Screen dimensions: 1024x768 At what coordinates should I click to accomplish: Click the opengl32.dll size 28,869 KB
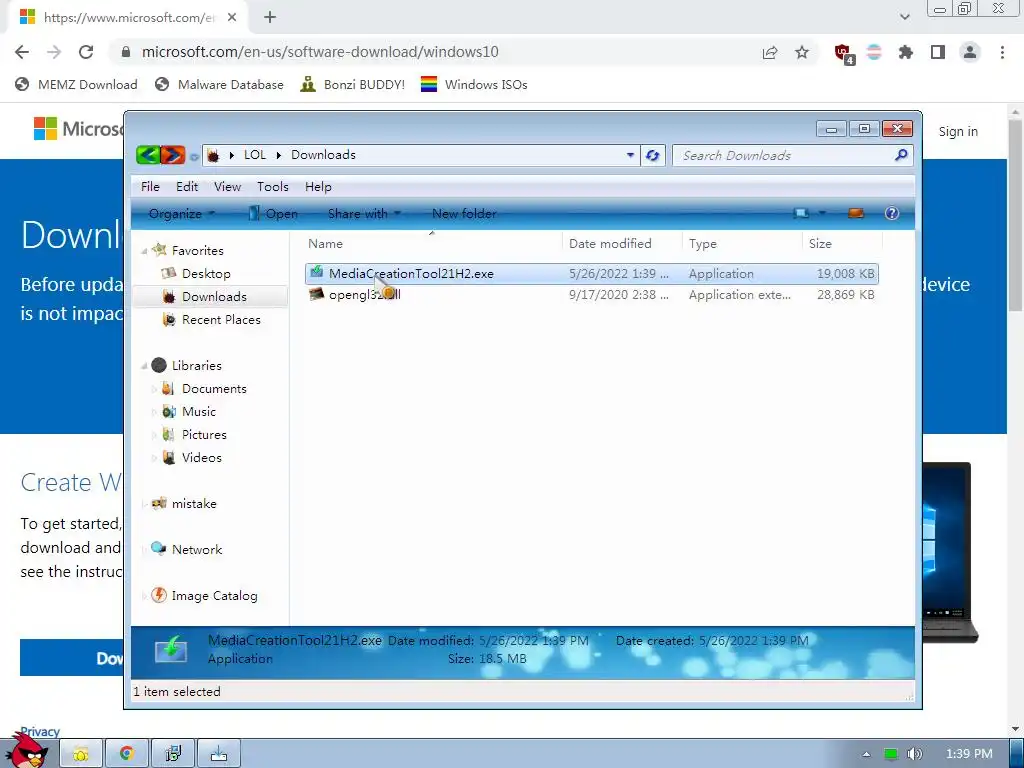[x=845, y=295]
